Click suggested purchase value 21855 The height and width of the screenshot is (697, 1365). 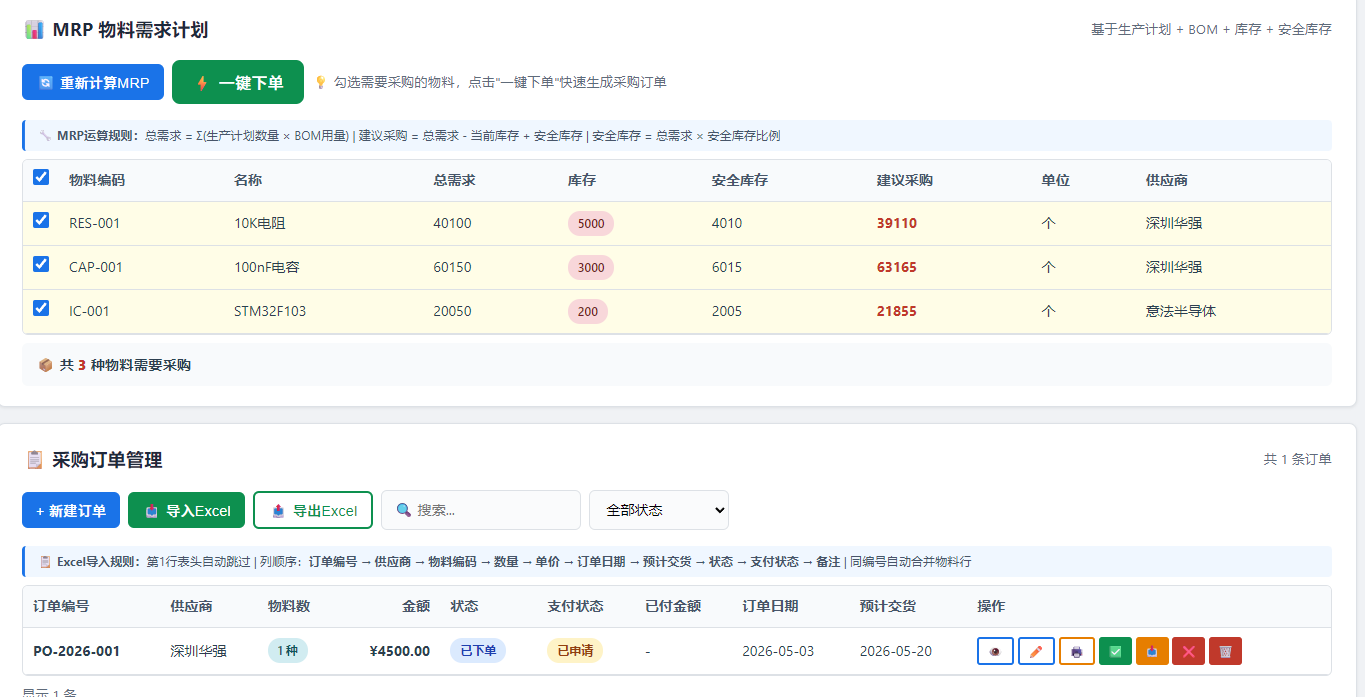(x=897, y=311)
